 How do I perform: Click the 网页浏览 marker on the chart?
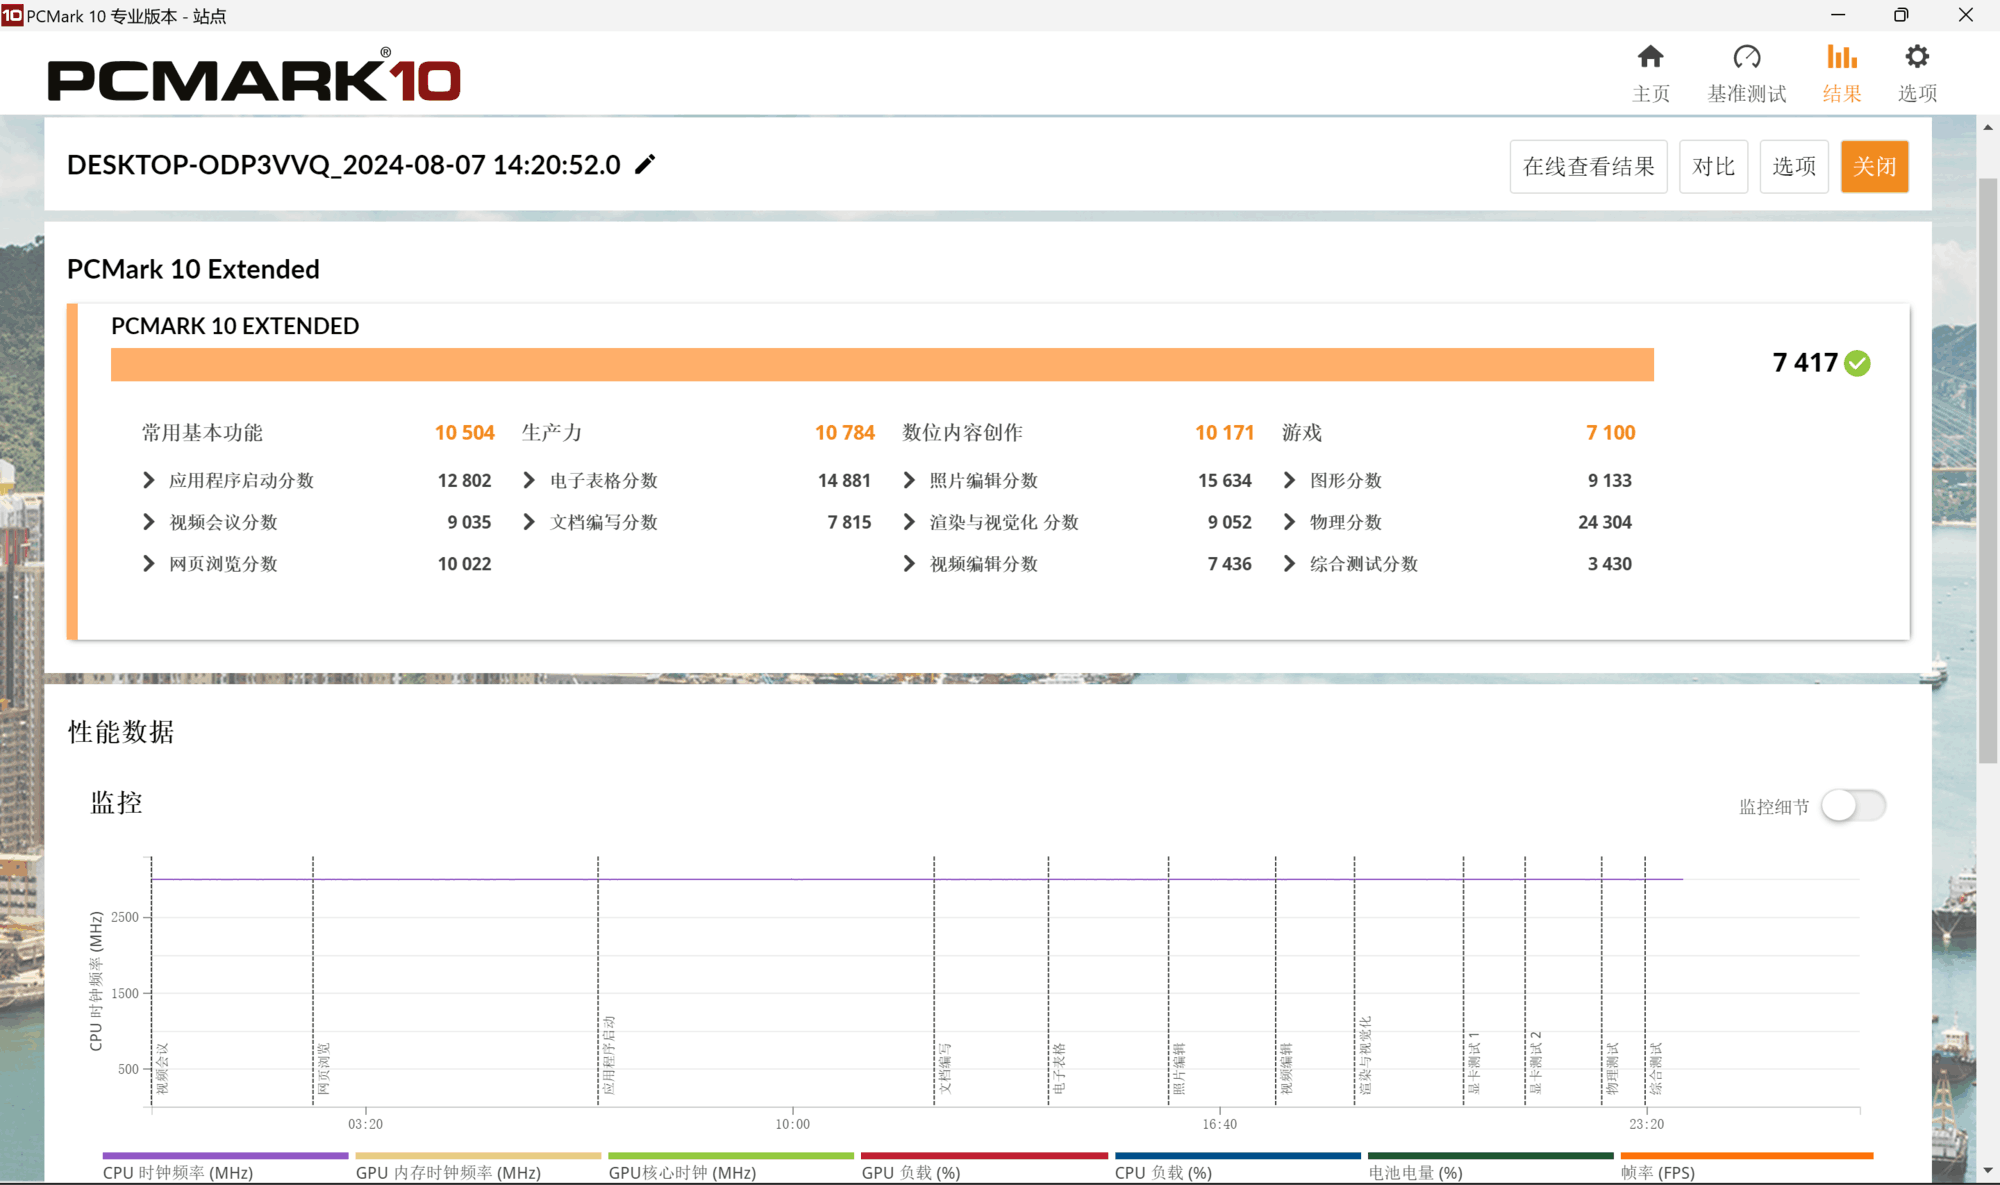click(324, 1068)
